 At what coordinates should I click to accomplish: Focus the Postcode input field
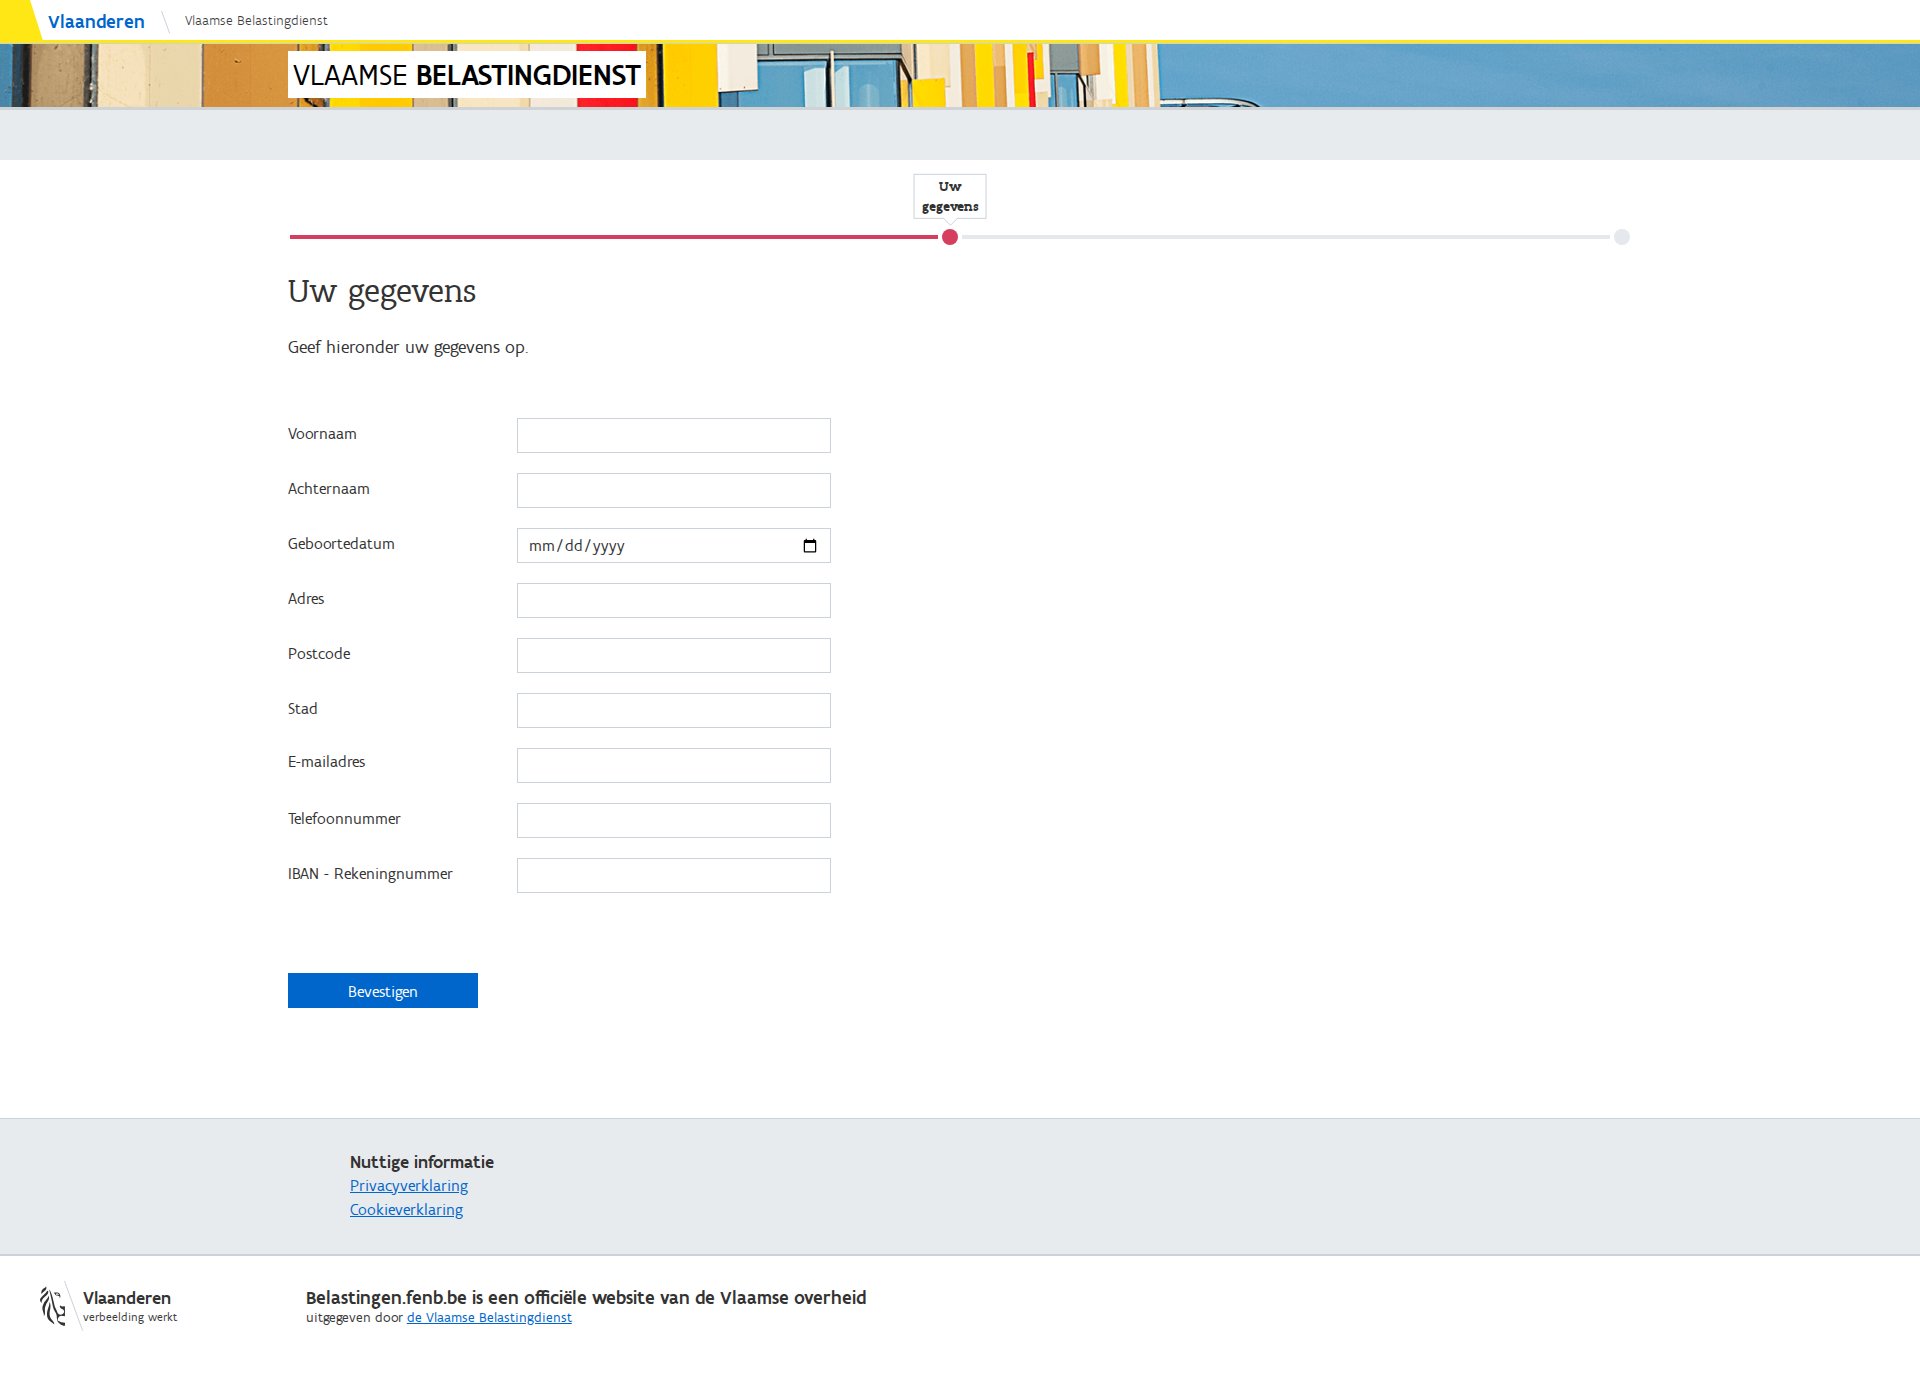(x=673, y=656)
